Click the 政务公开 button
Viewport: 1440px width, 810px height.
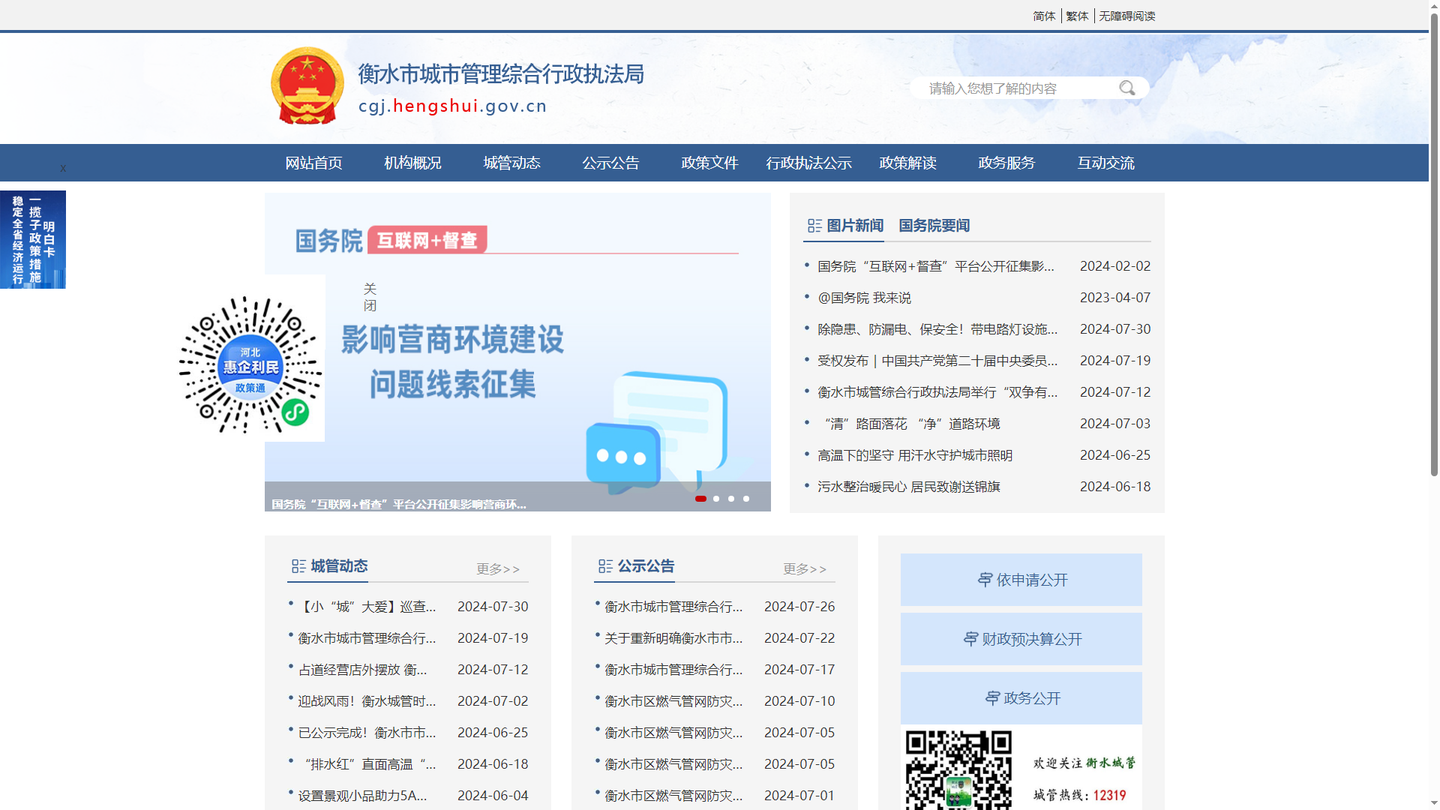[1021, 698]
